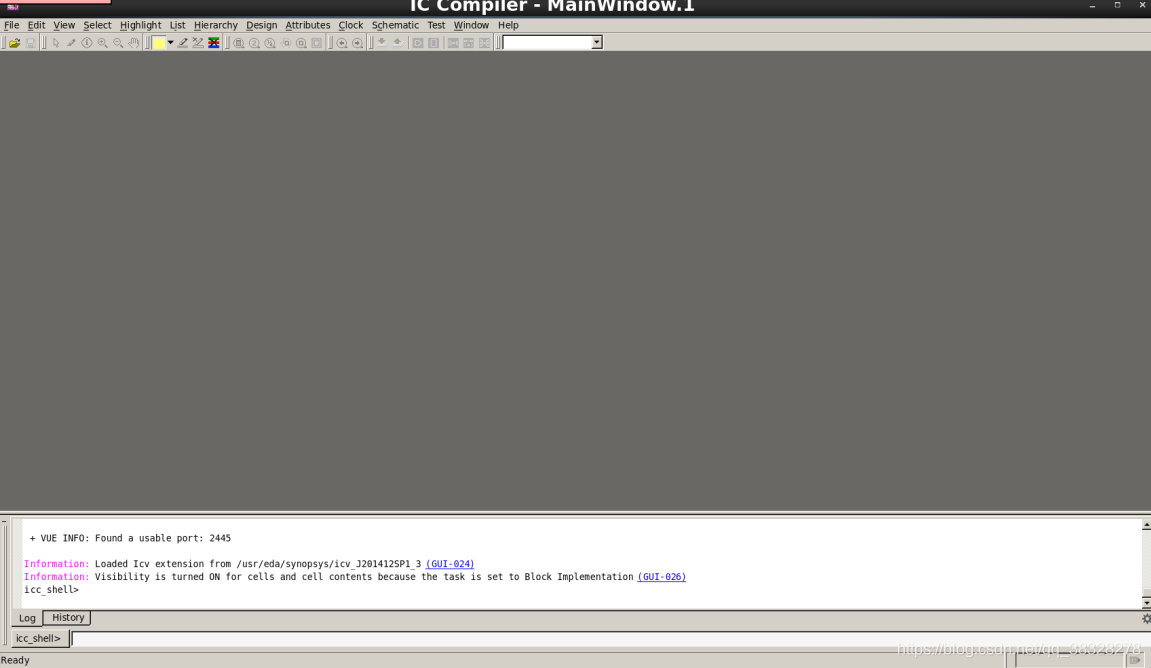Open the Edit menu
Image resolution: width=1151 pixels, height=668 pixels.
pos(36,25)
